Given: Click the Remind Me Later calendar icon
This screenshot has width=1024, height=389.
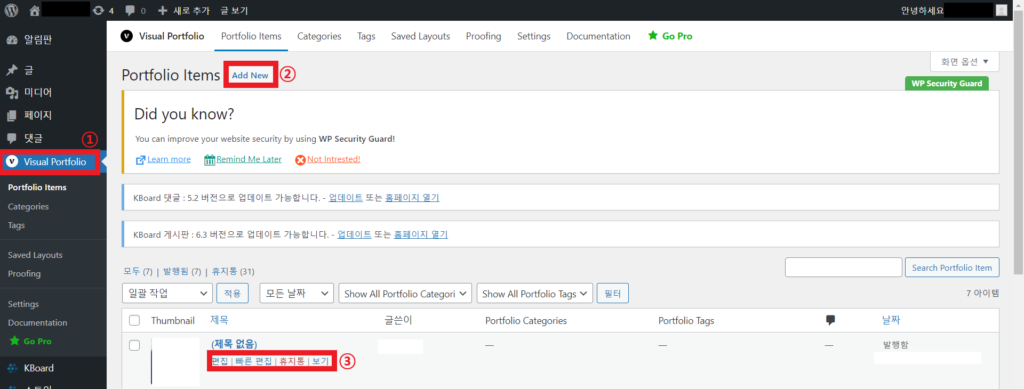Looking at the screenshot, I should coord(210,160).
